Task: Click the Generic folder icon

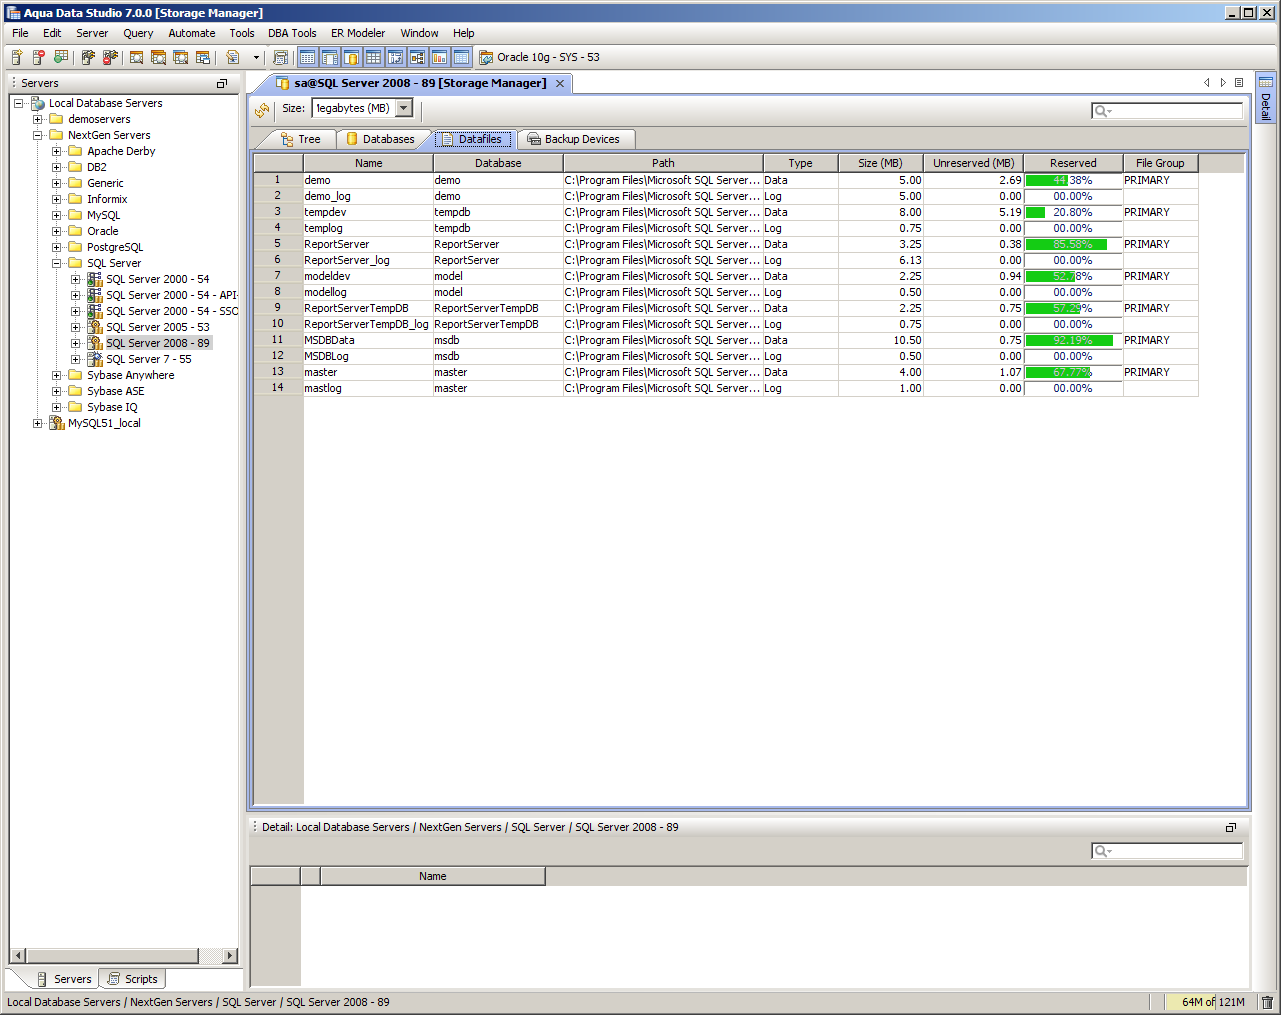Action: 75,183
